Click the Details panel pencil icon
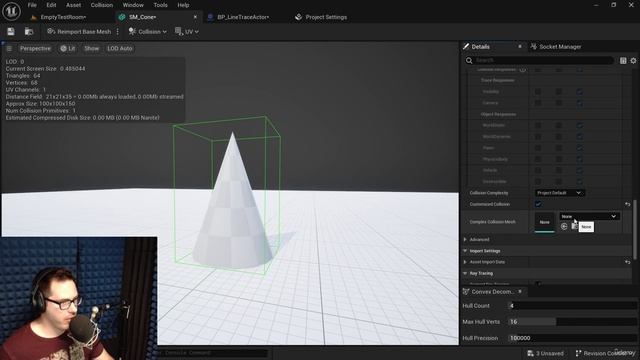This screenshot has height=360, width=640. pos(466,47)
